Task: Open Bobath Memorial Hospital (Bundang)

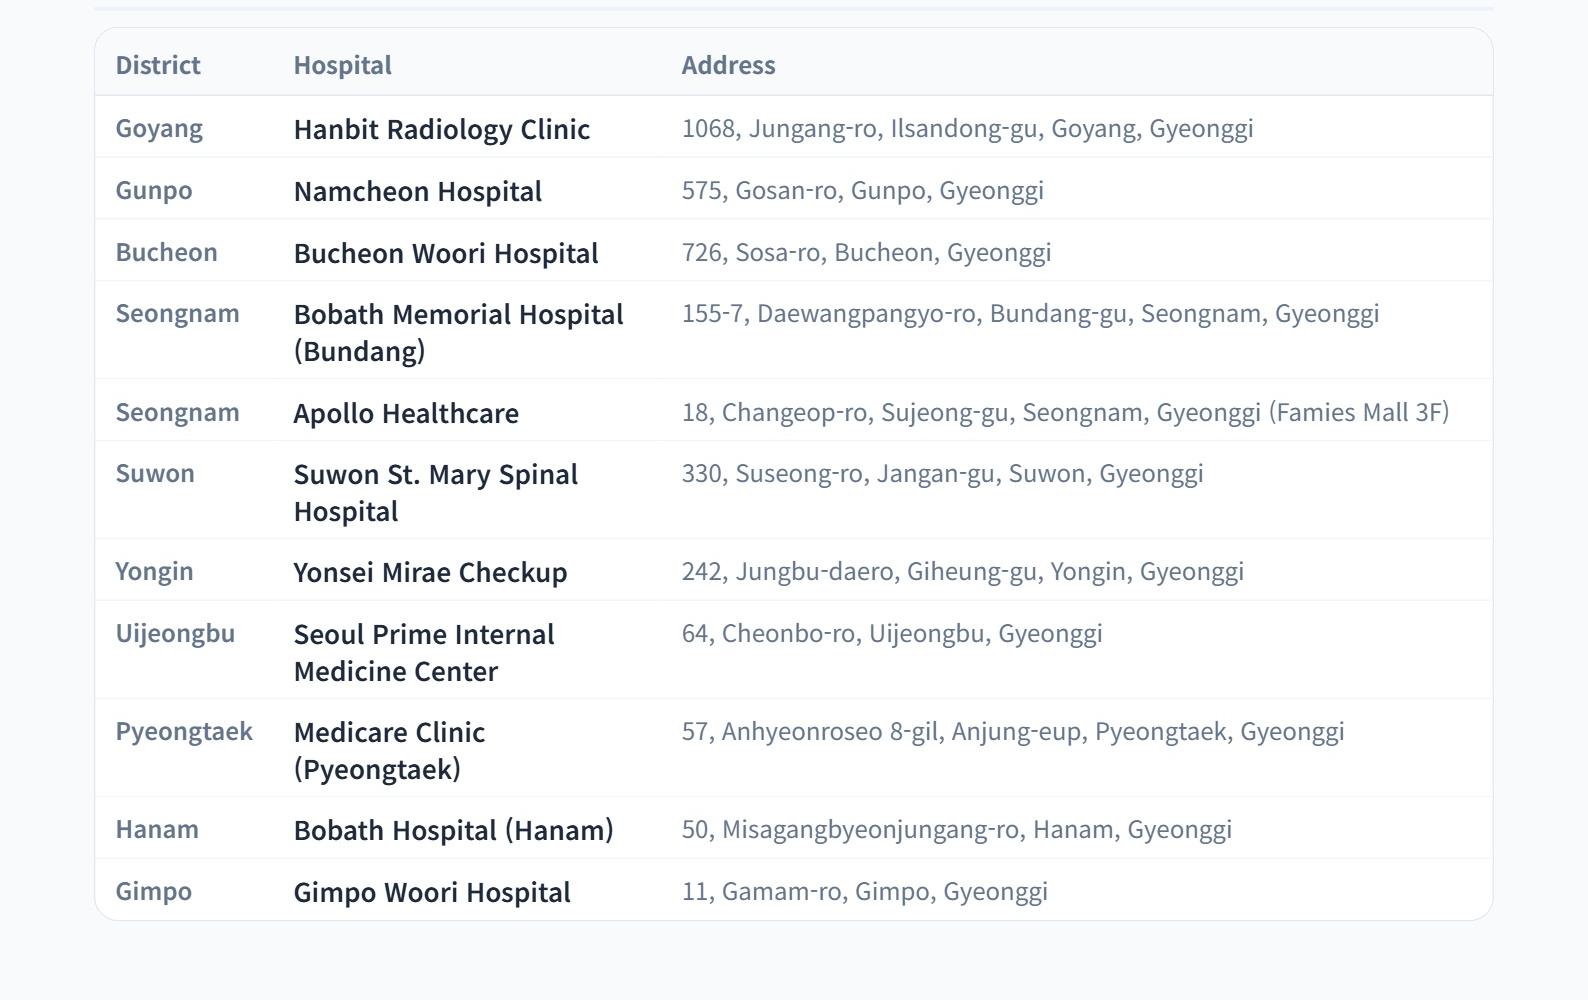Action: click(458, 332)
